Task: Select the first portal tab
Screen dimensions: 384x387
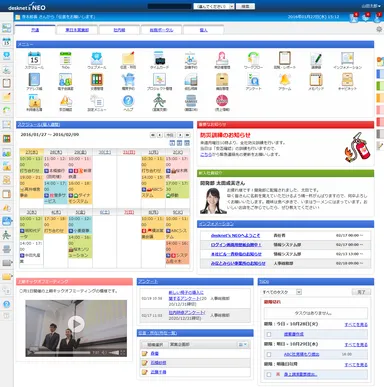Action: (35, 30)
